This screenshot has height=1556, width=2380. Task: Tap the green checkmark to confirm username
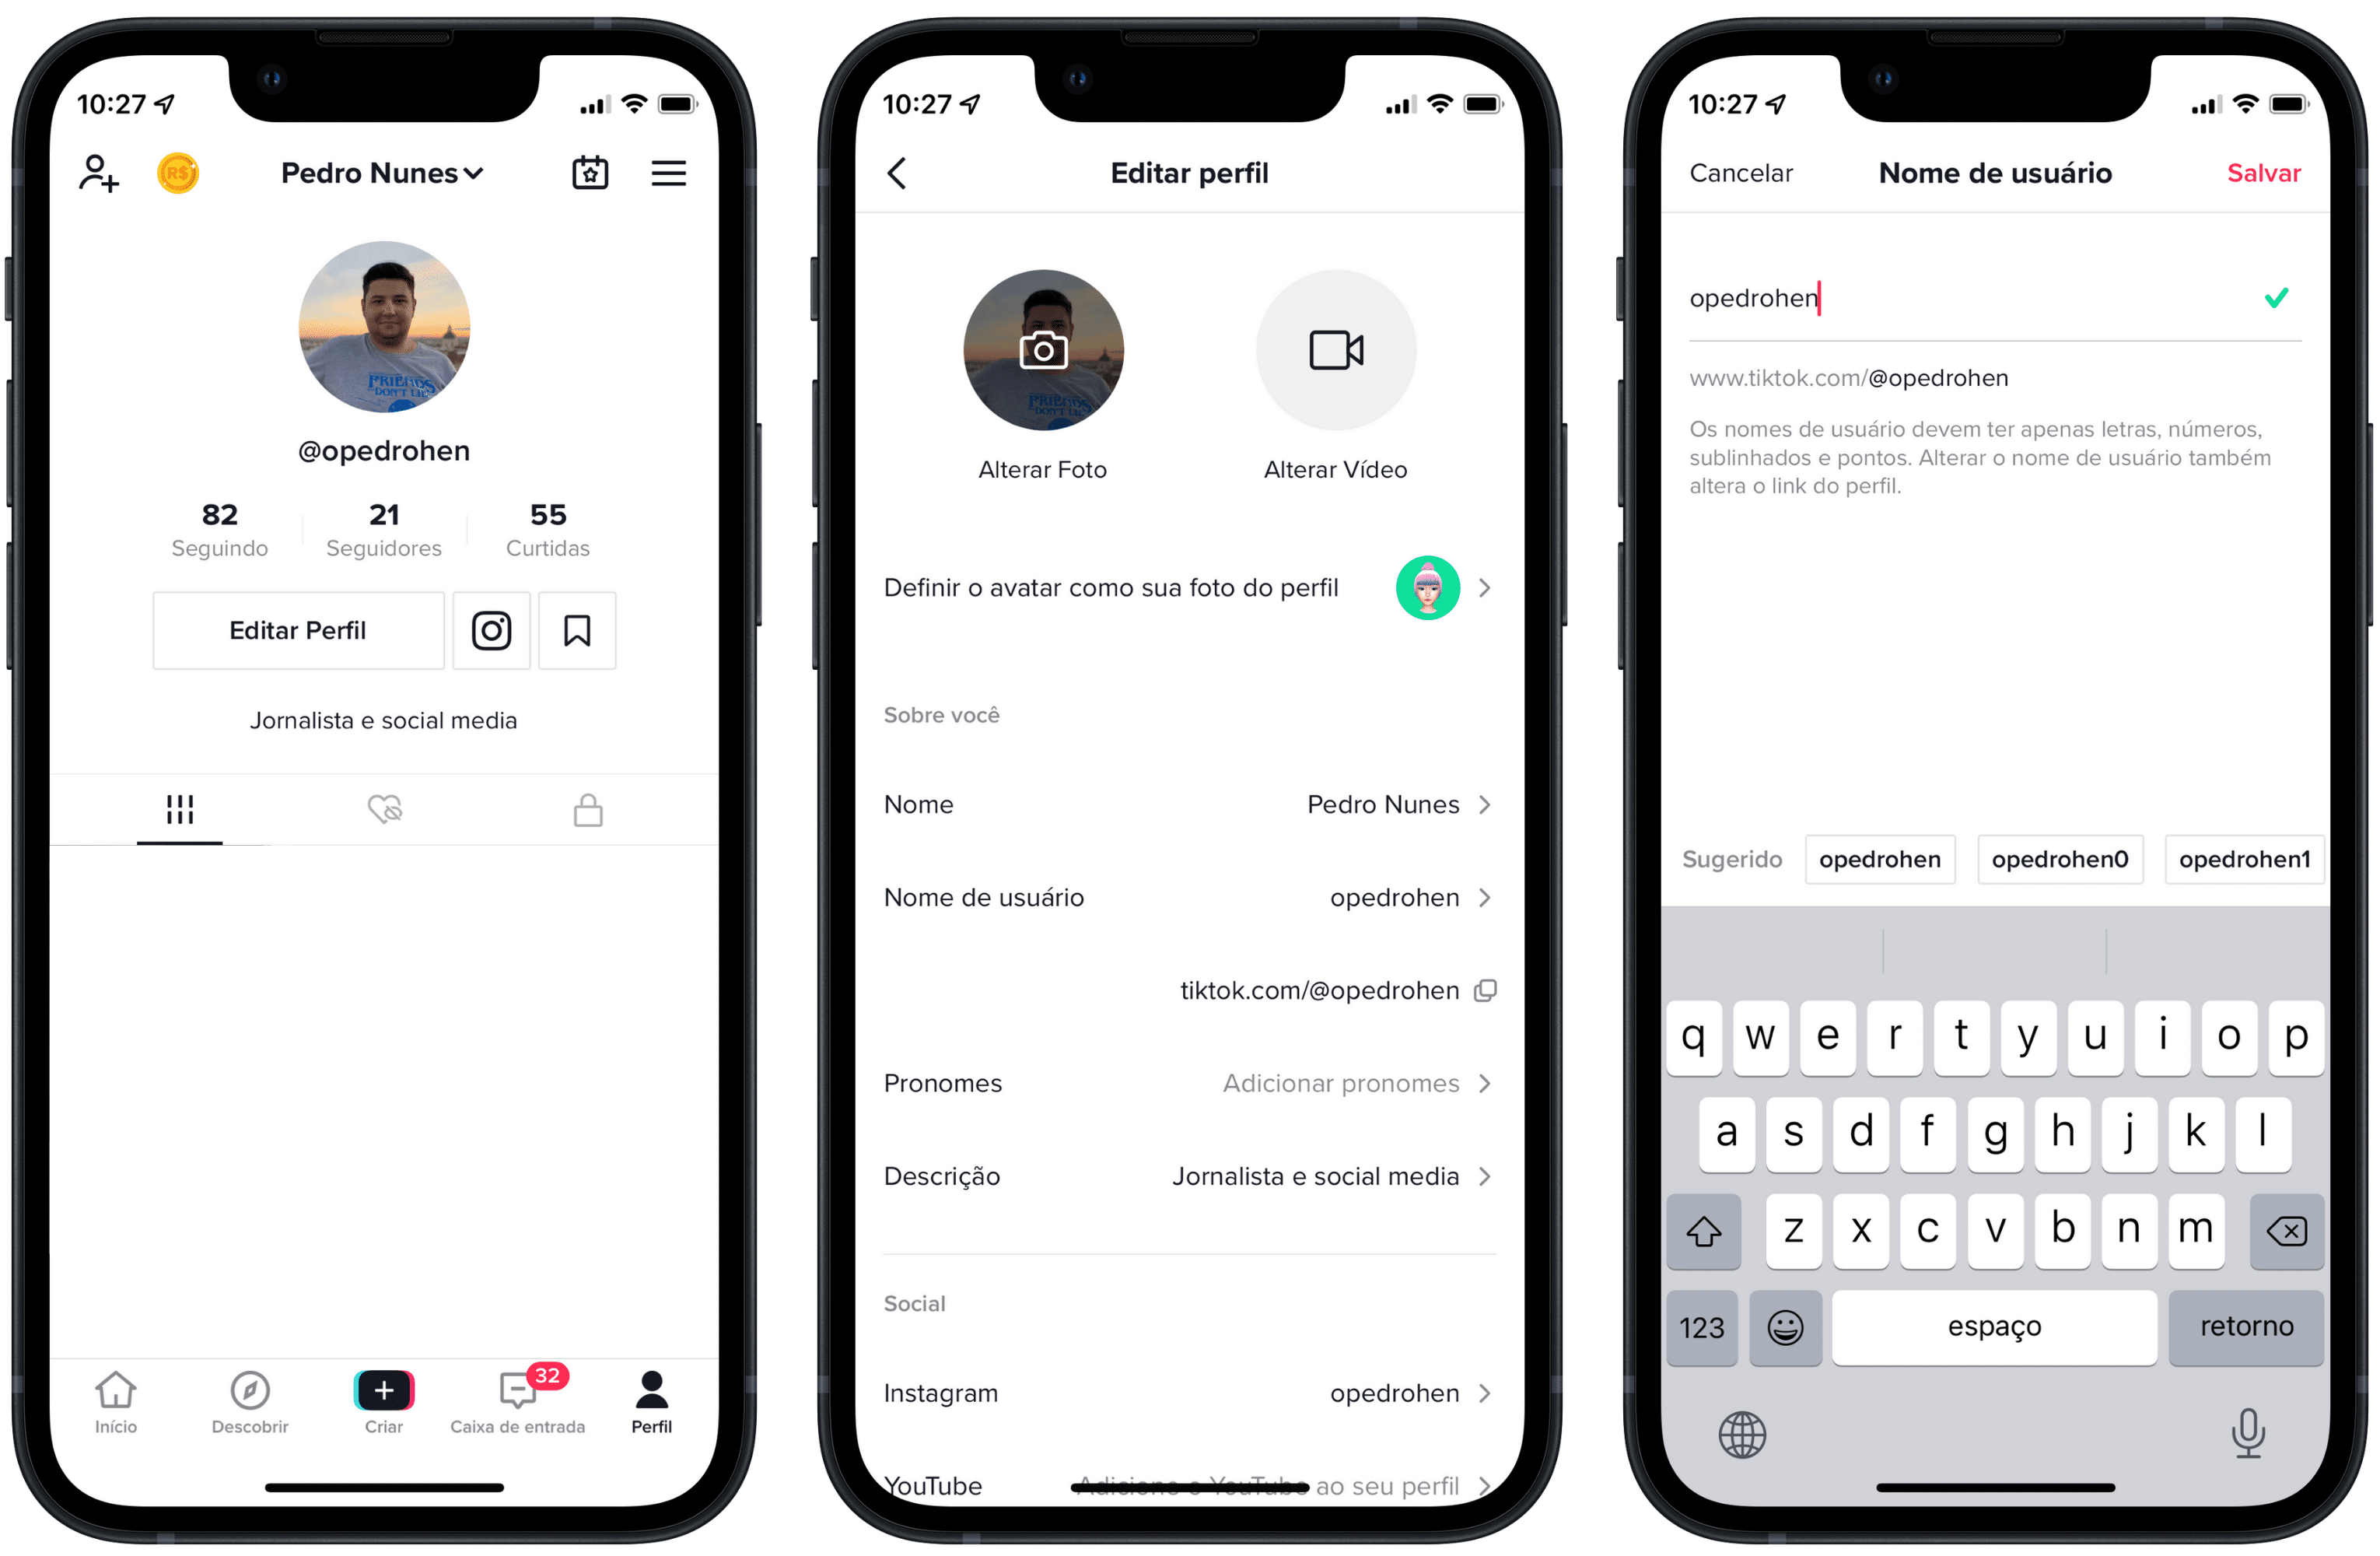point(2276,299)
